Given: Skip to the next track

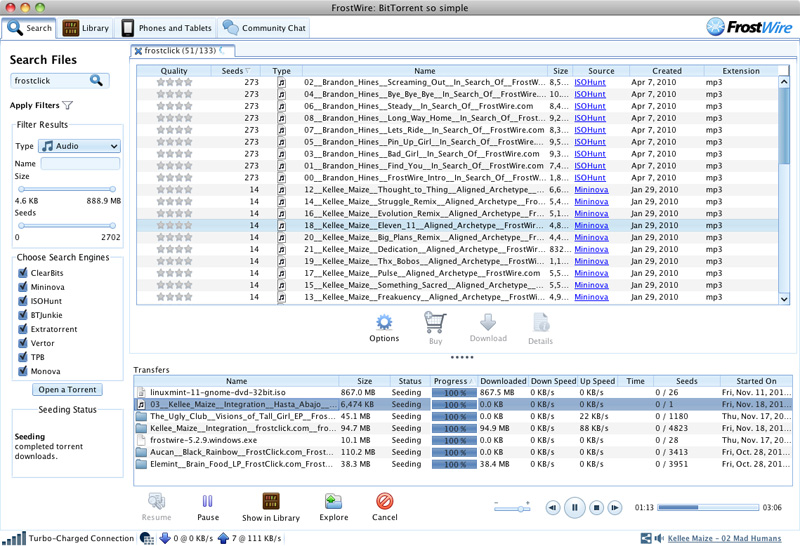Looking at the screenshot, I should point(615,508).
